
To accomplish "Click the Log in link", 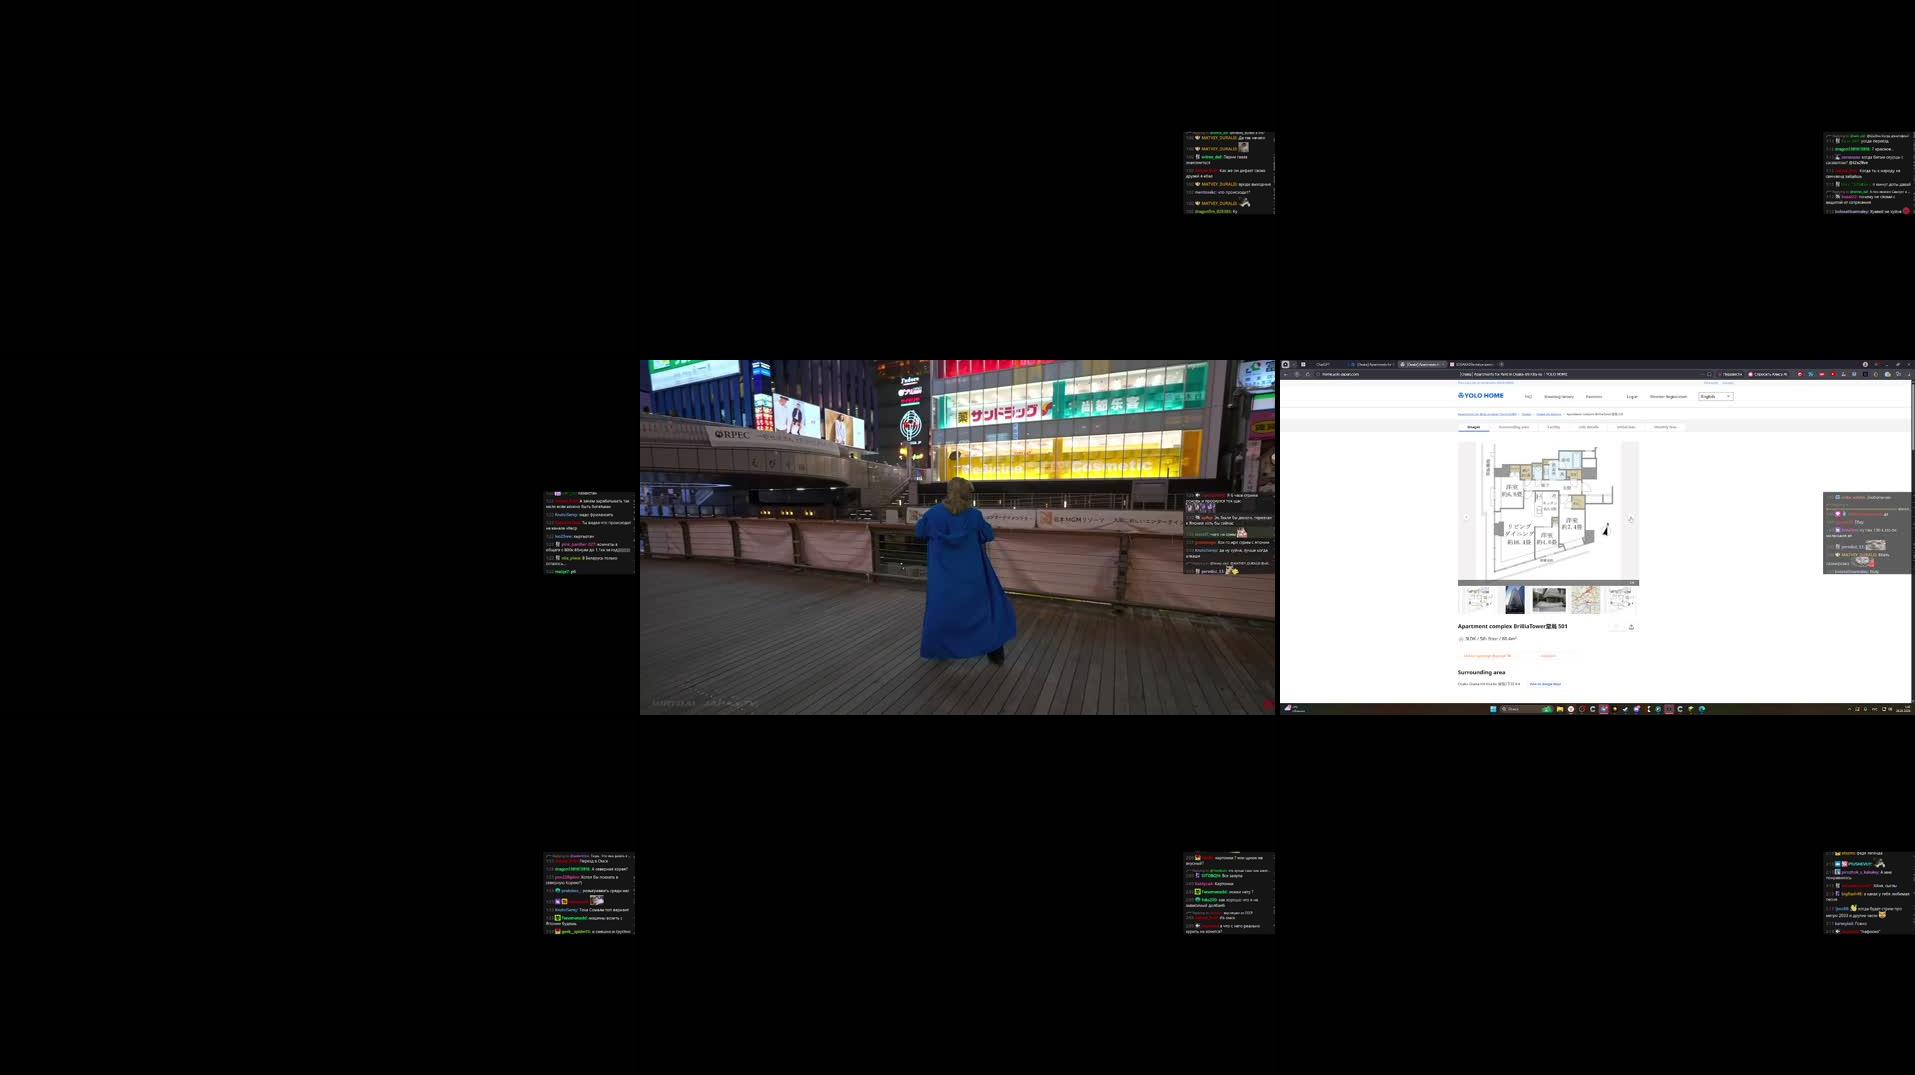I will pyautogui.click(x=1631, y=396).
